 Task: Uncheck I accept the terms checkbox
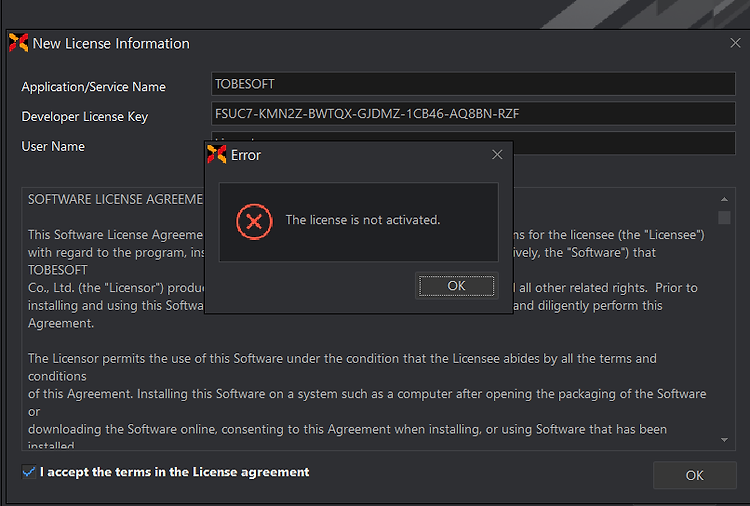[x=29, y=472]
